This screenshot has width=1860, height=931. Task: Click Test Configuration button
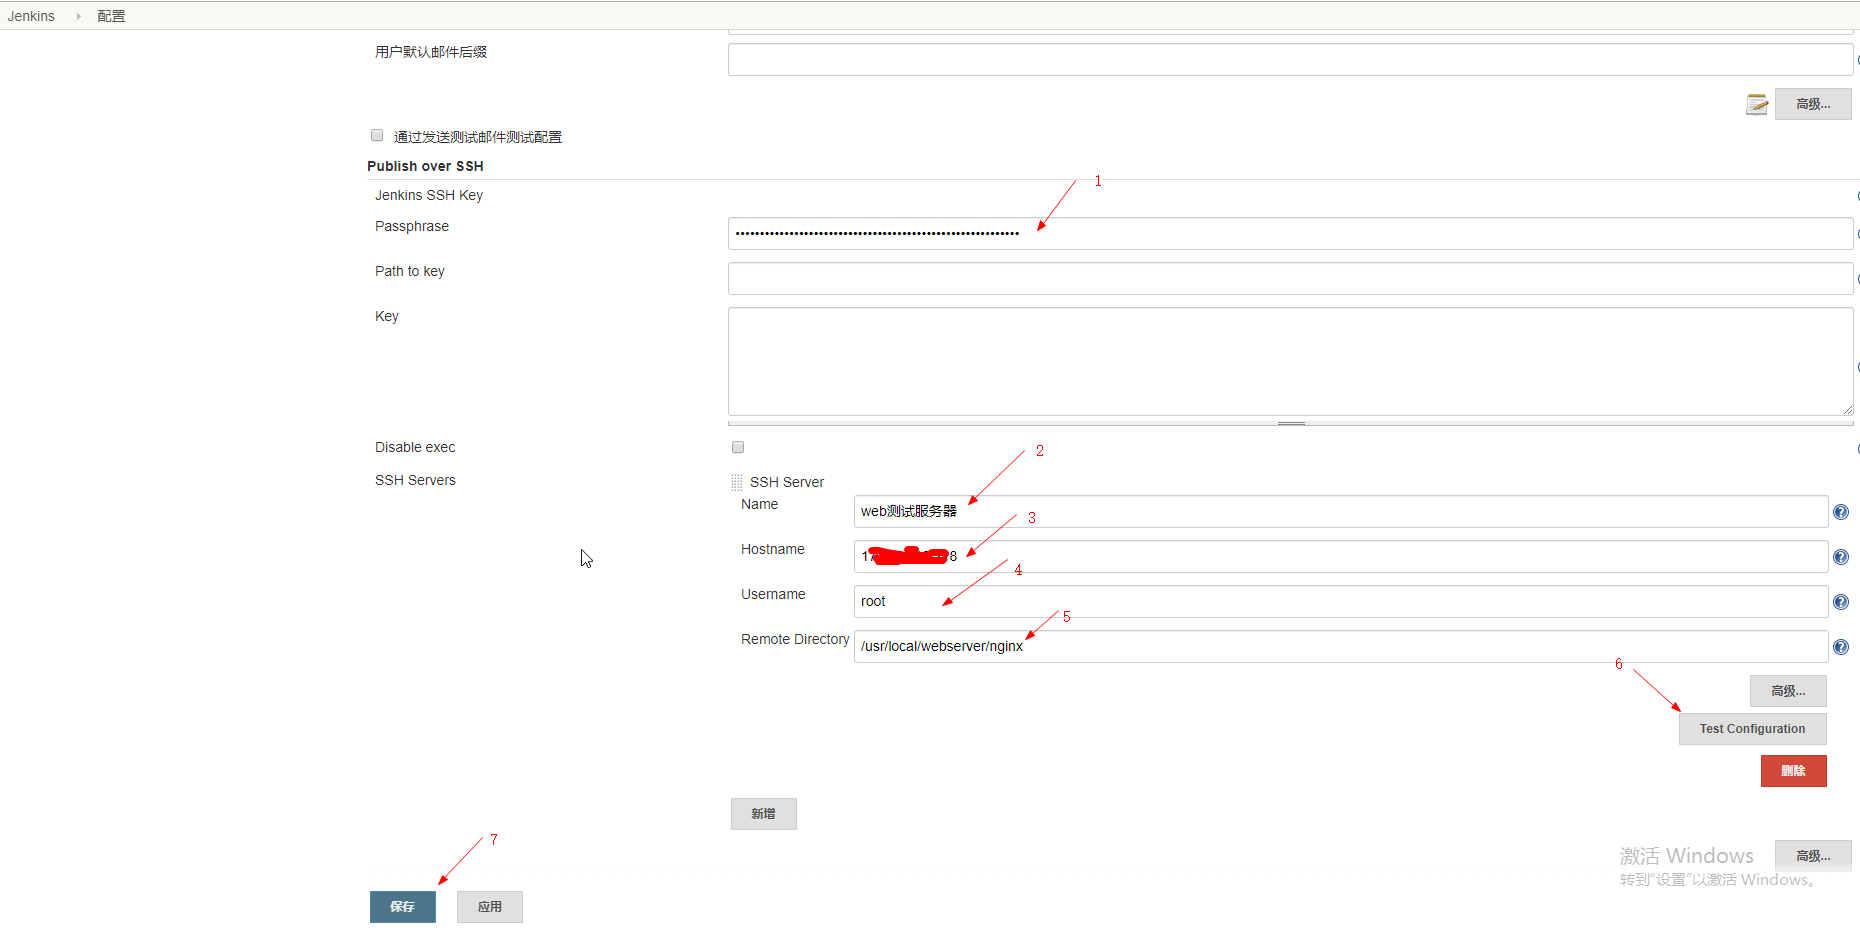point(1752,729)
